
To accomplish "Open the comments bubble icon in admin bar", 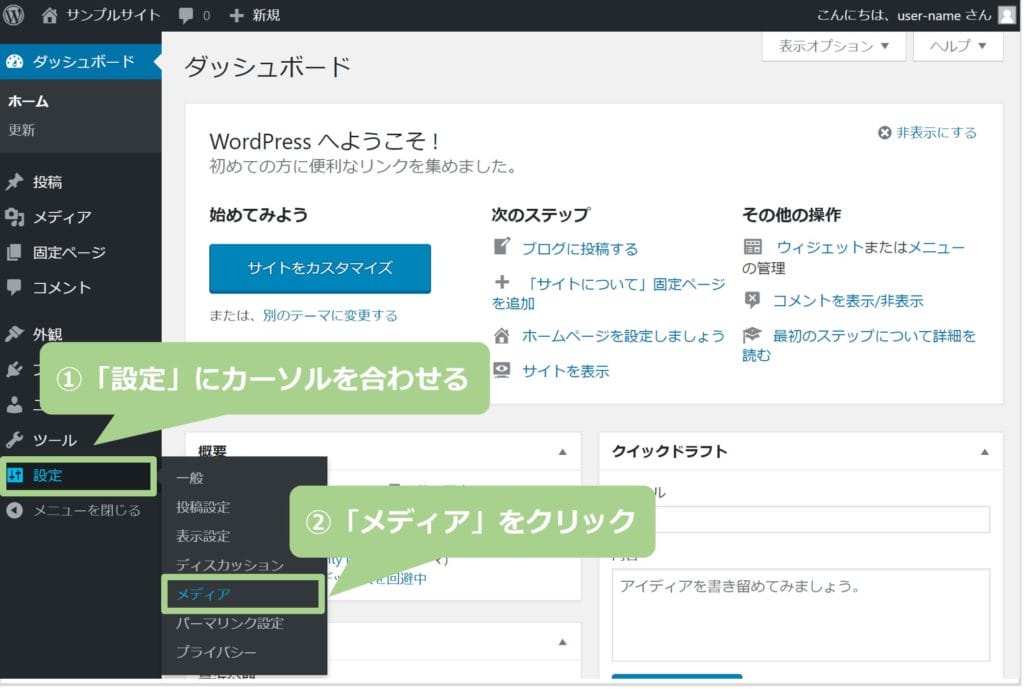I will [x=186, y=16].
